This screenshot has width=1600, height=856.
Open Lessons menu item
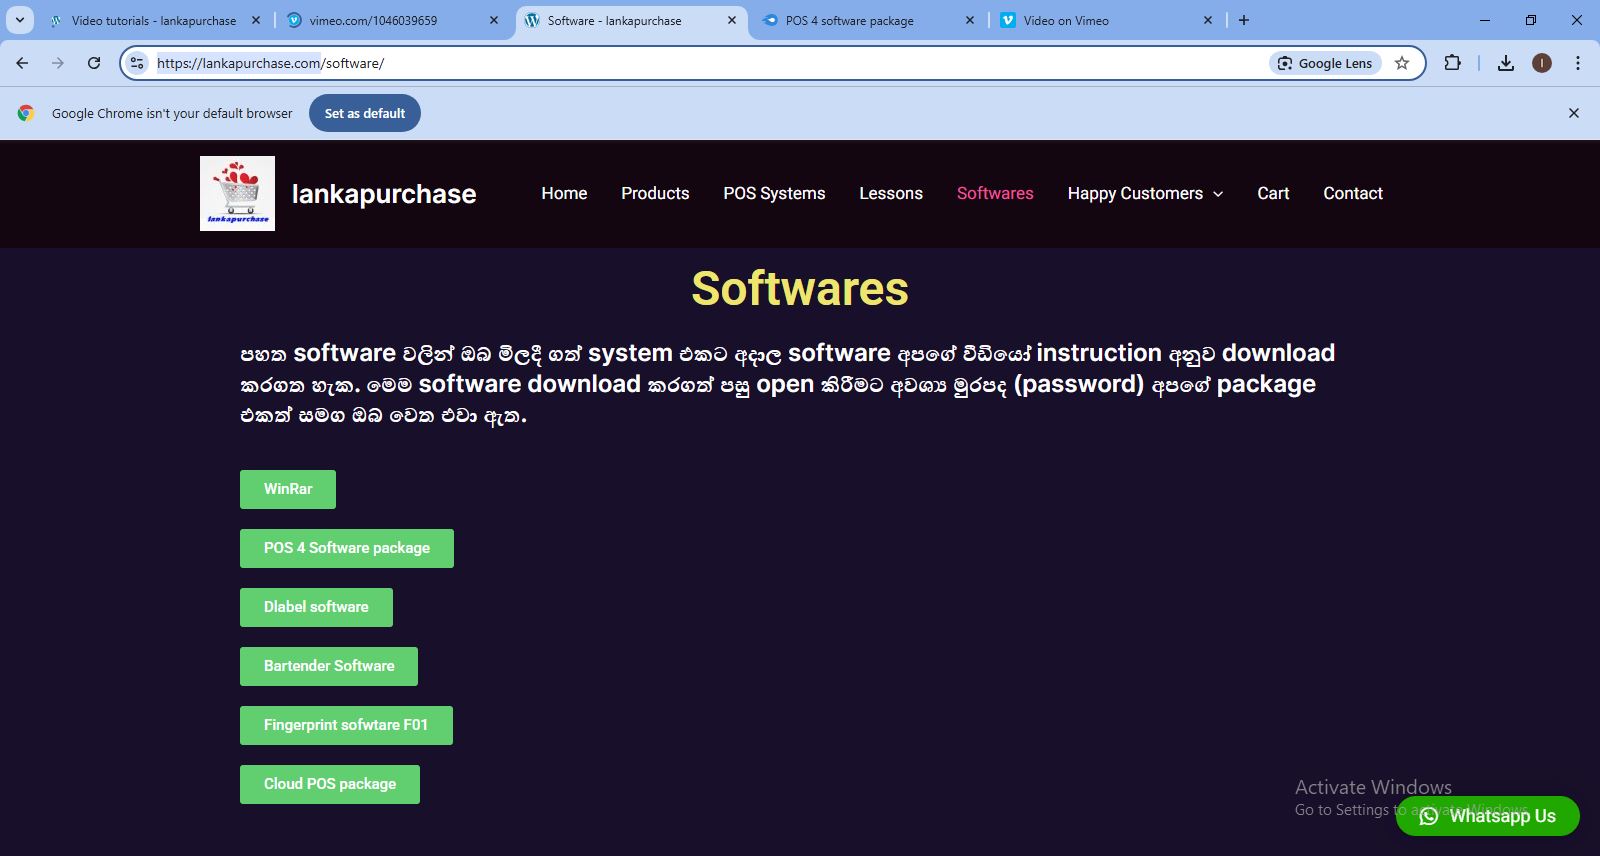click(x=891, y=193)
